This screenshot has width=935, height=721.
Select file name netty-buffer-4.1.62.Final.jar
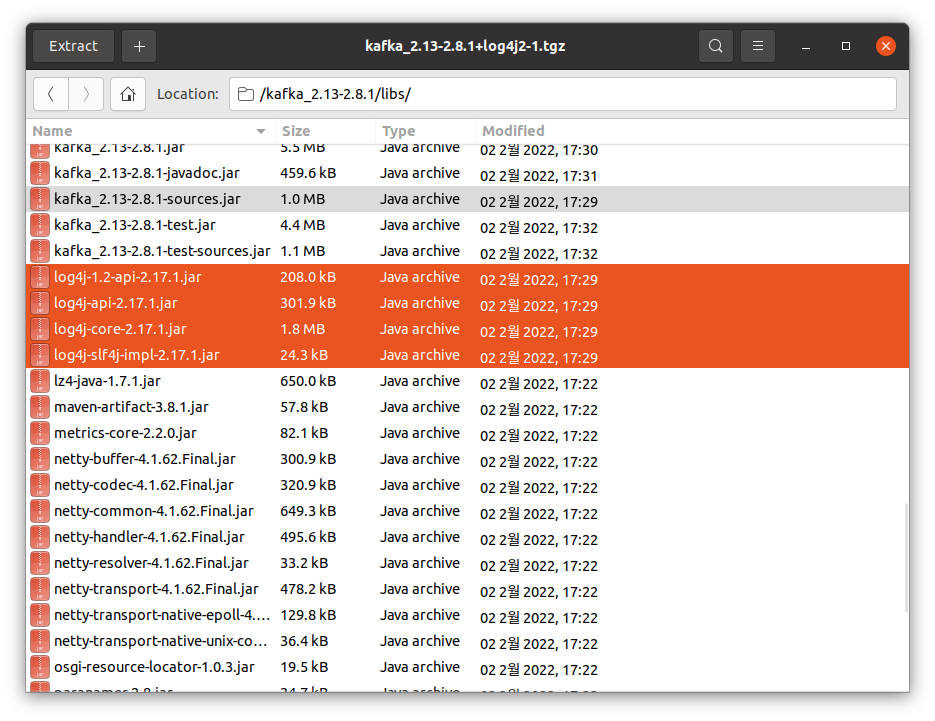(x=145, y=459)
